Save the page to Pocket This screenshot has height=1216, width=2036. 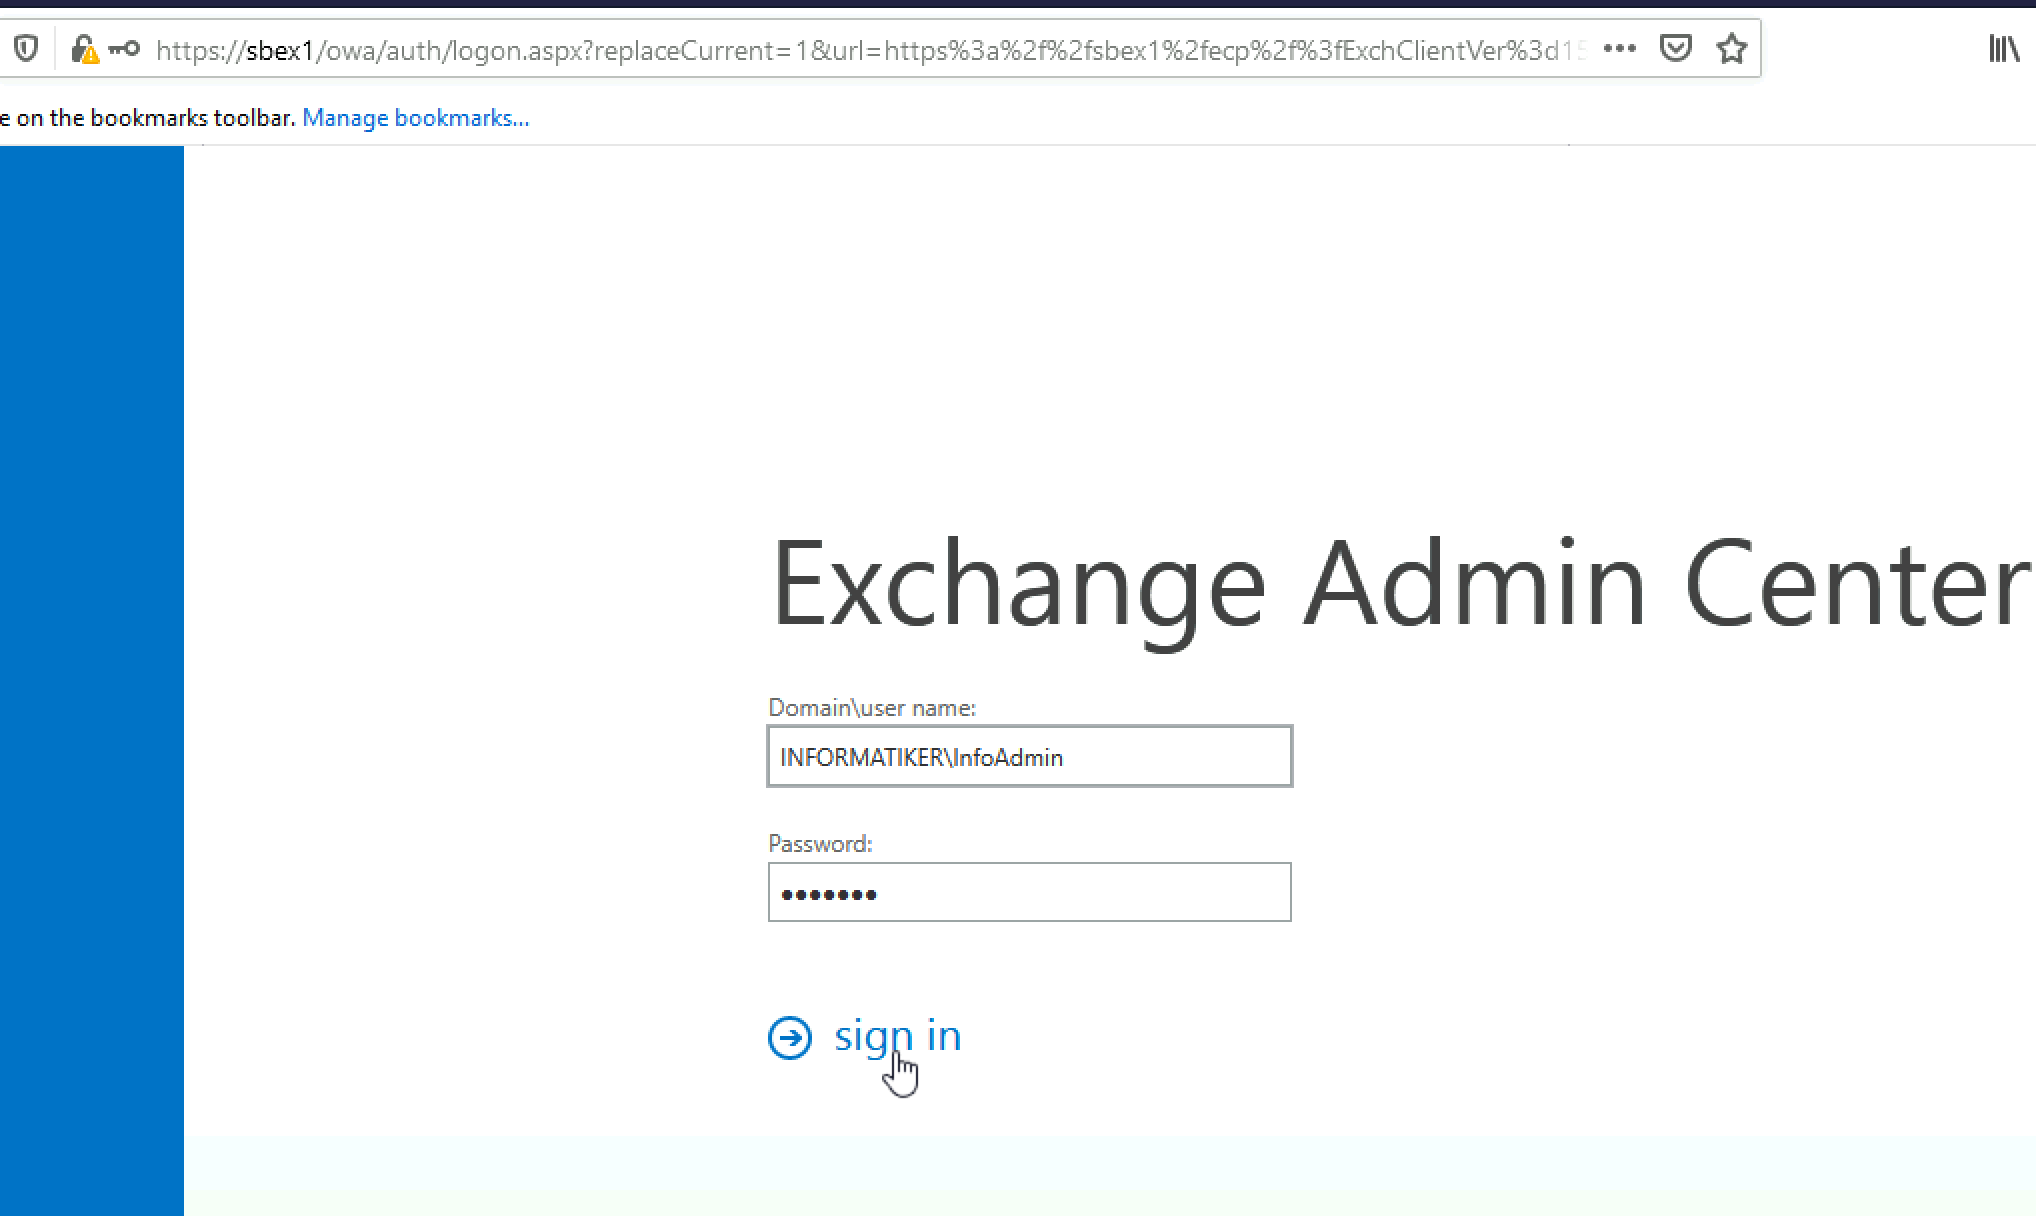click(x=1676, y=48)
